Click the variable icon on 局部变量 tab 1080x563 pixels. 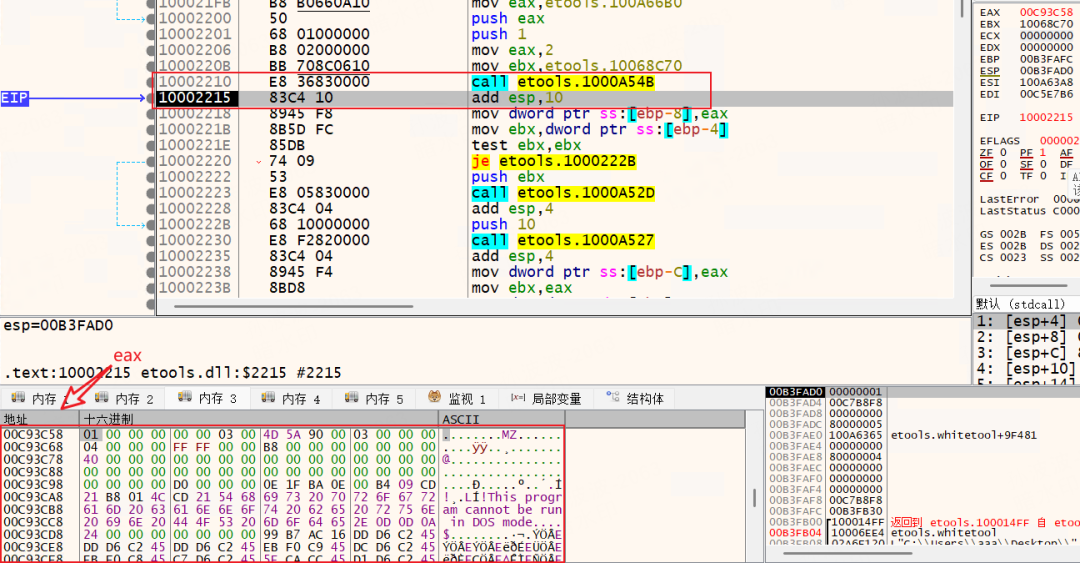click(517, 398)
